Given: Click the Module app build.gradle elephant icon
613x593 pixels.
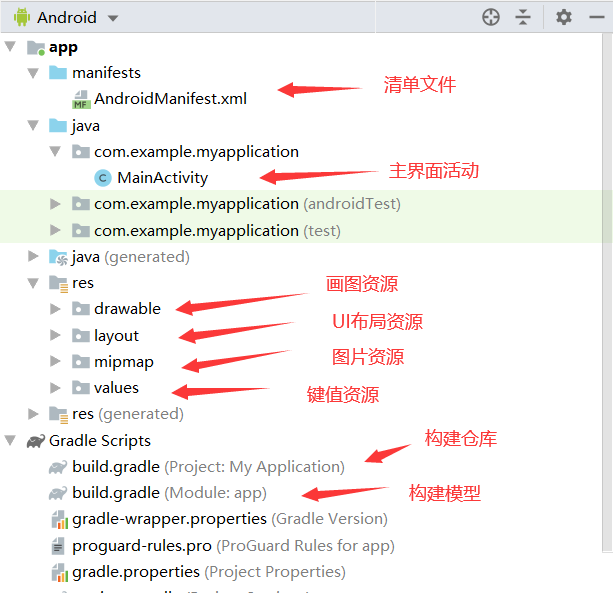Looking at the screenshot, I should coord(58,493).
